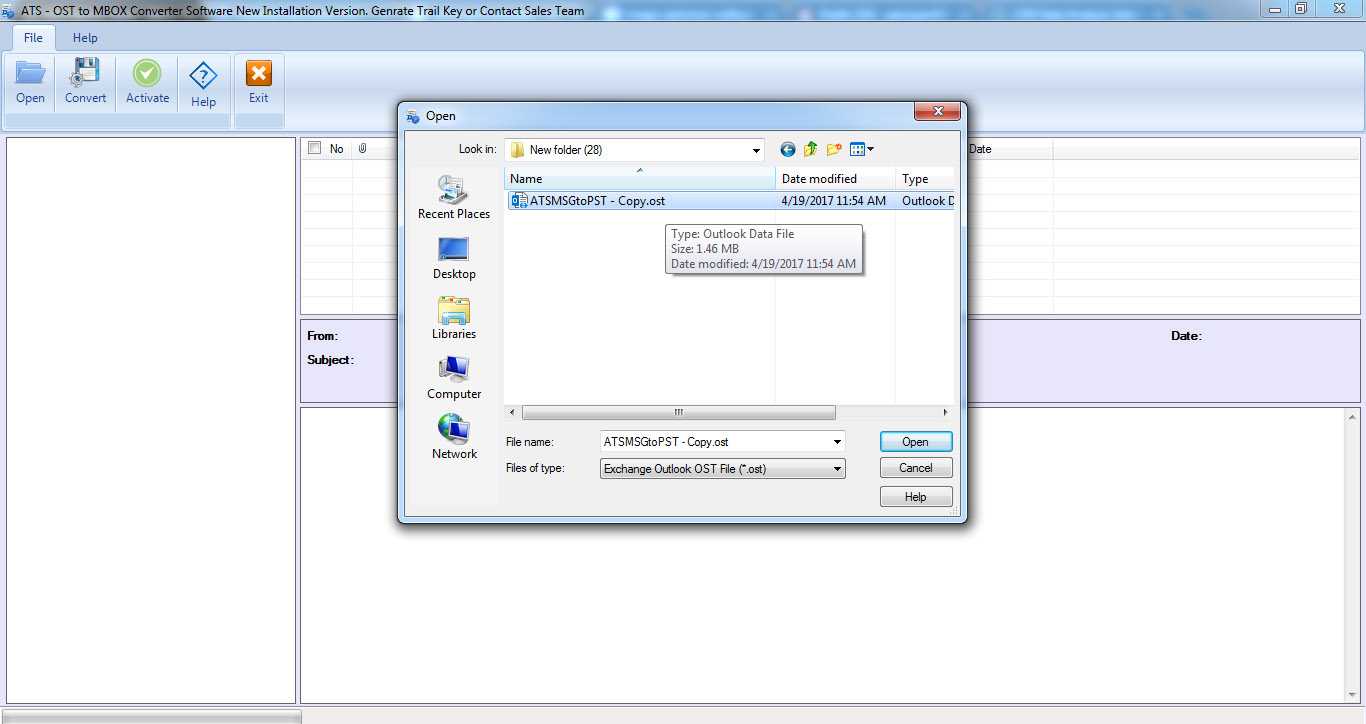Open an OST file using Open toolbar icon
The image size is (1366, 724).
click(30, 80)
